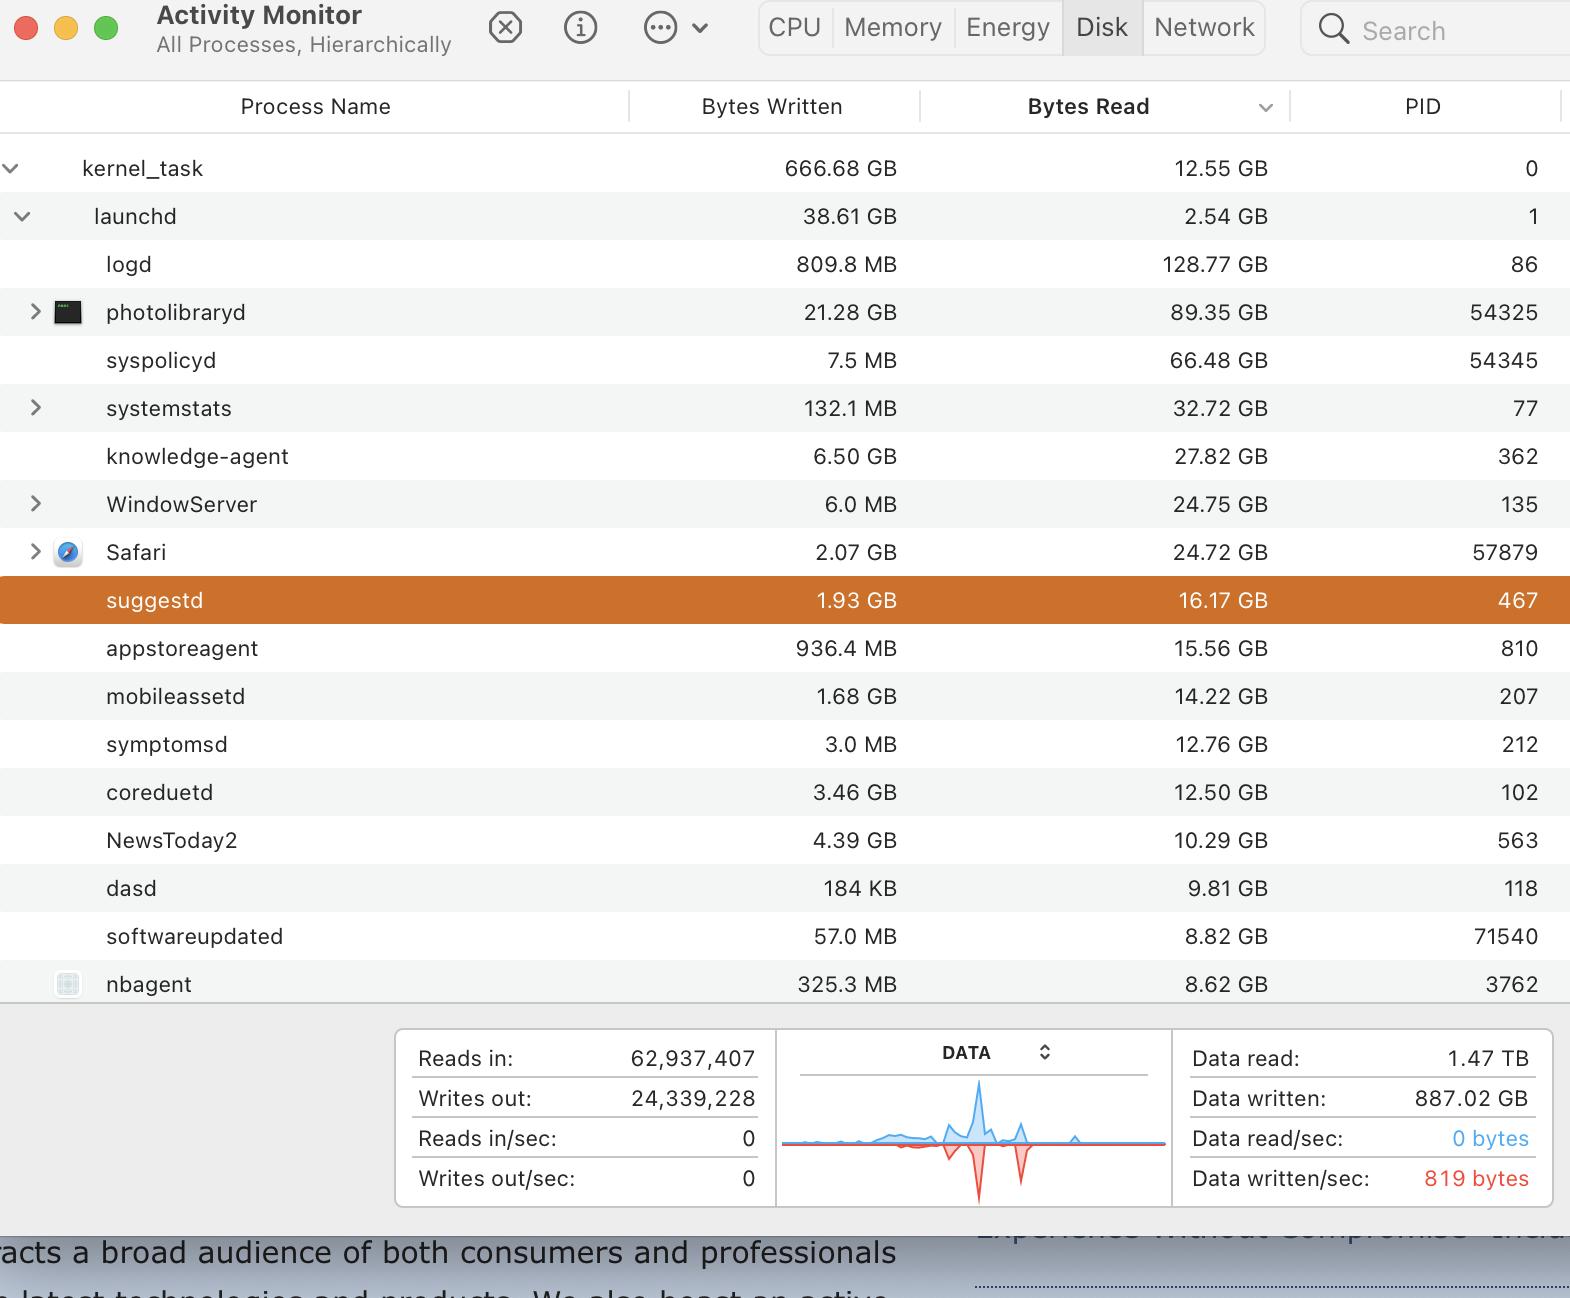1570x1298 pixels.
Task: Change graph type with DATA stepper
Action: click(1045, 1052)
